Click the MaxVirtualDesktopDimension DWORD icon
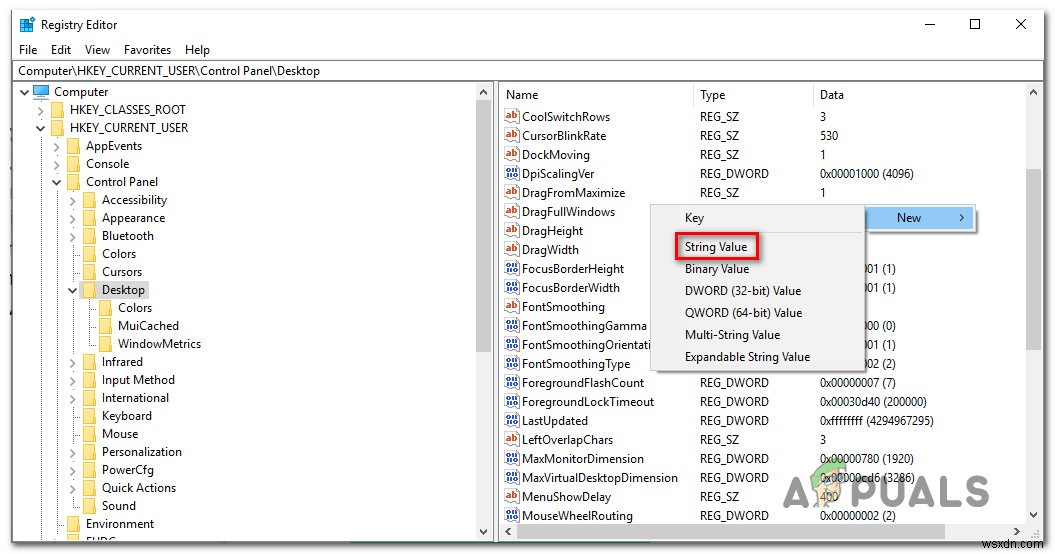This screenshot has height=554, width=1055. point(511,477)
